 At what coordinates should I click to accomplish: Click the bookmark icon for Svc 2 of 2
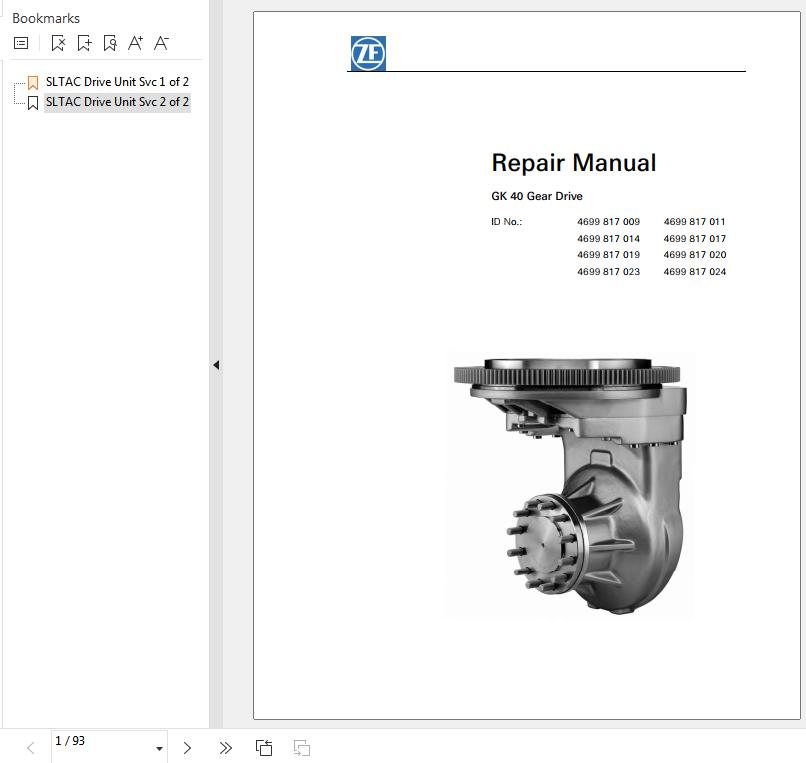[x=33, y=103]
